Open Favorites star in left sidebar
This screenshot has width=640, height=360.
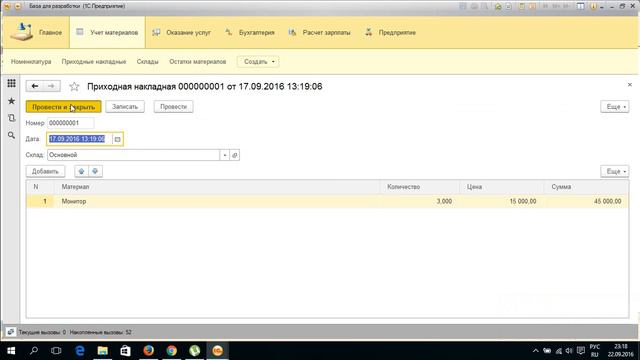[x=11, y=101]
